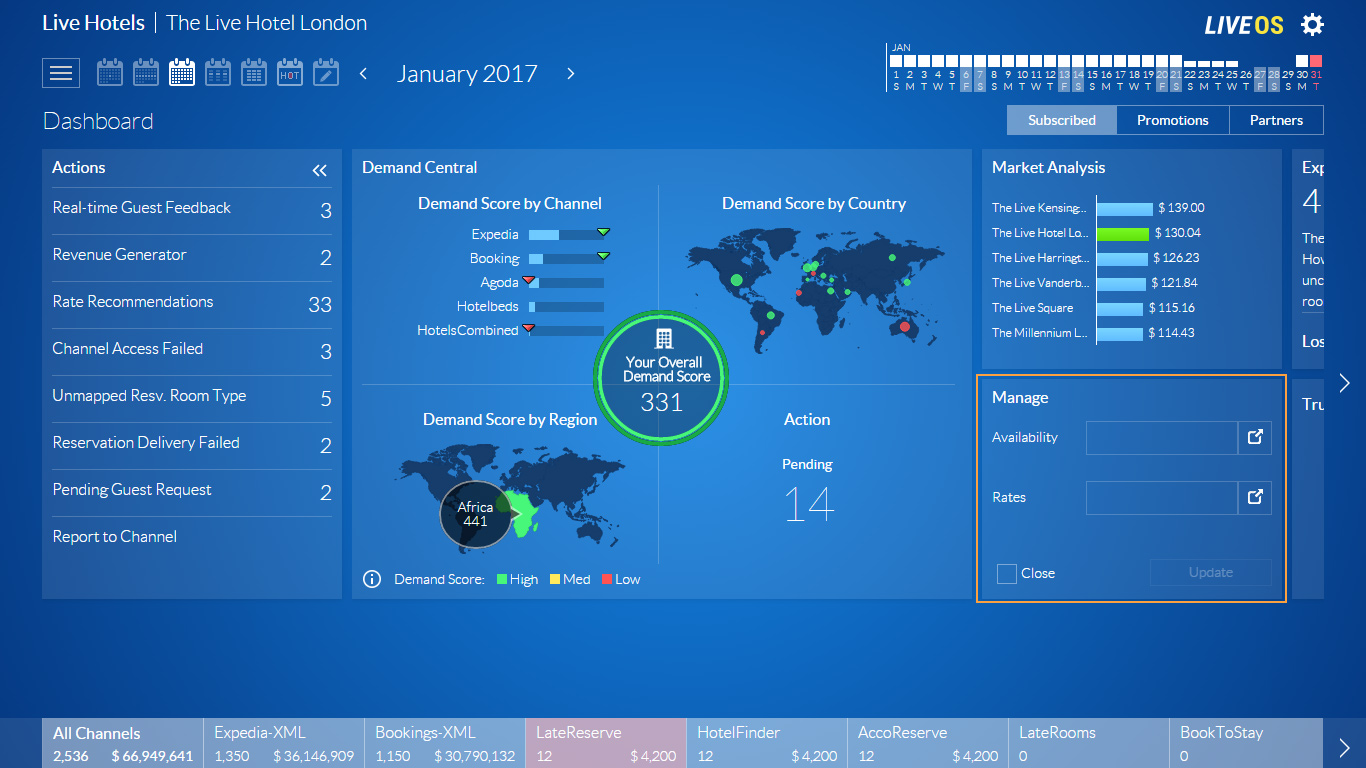This screenshot has width=1366, height=768.
Task: Expand the Booking demand score dropdown
Action: [x=603, y=257]
